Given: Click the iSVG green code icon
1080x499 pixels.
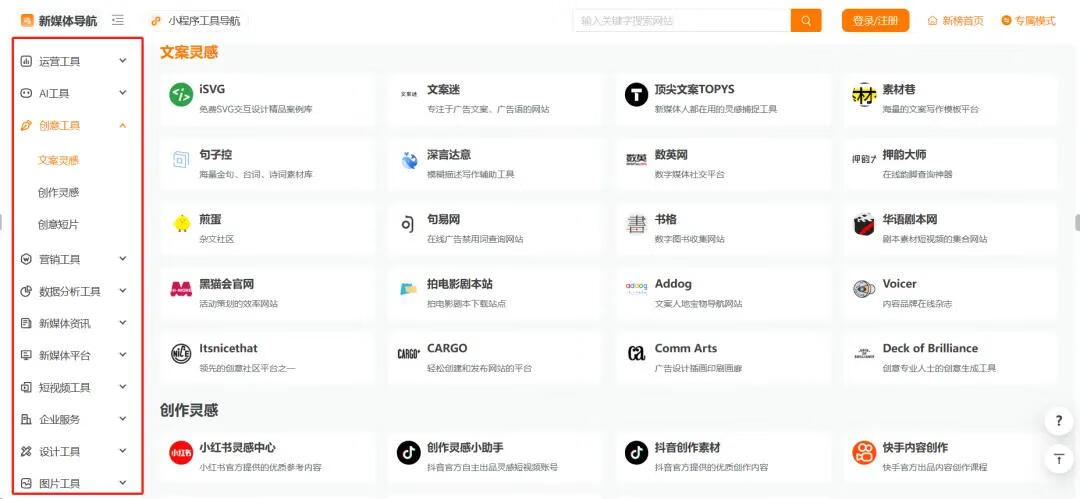Looking at the screenshot, I should (181, 95).
